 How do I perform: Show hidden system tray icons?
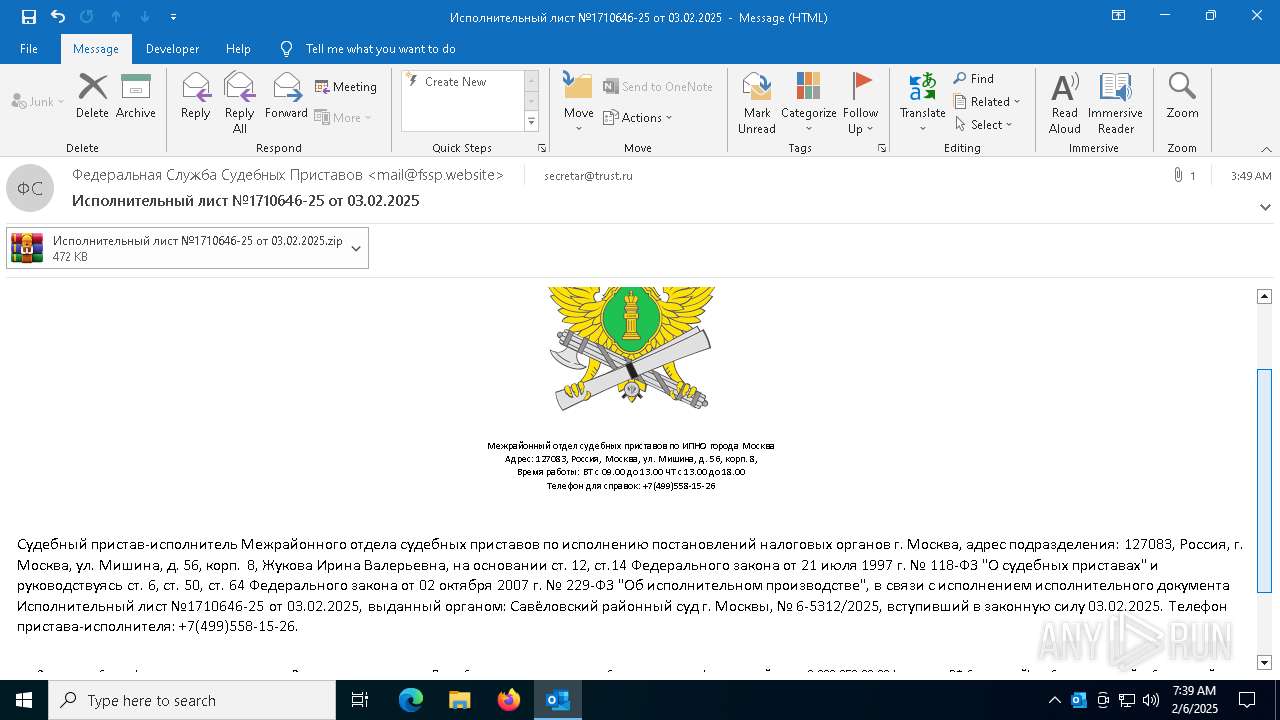[1054, 700]
